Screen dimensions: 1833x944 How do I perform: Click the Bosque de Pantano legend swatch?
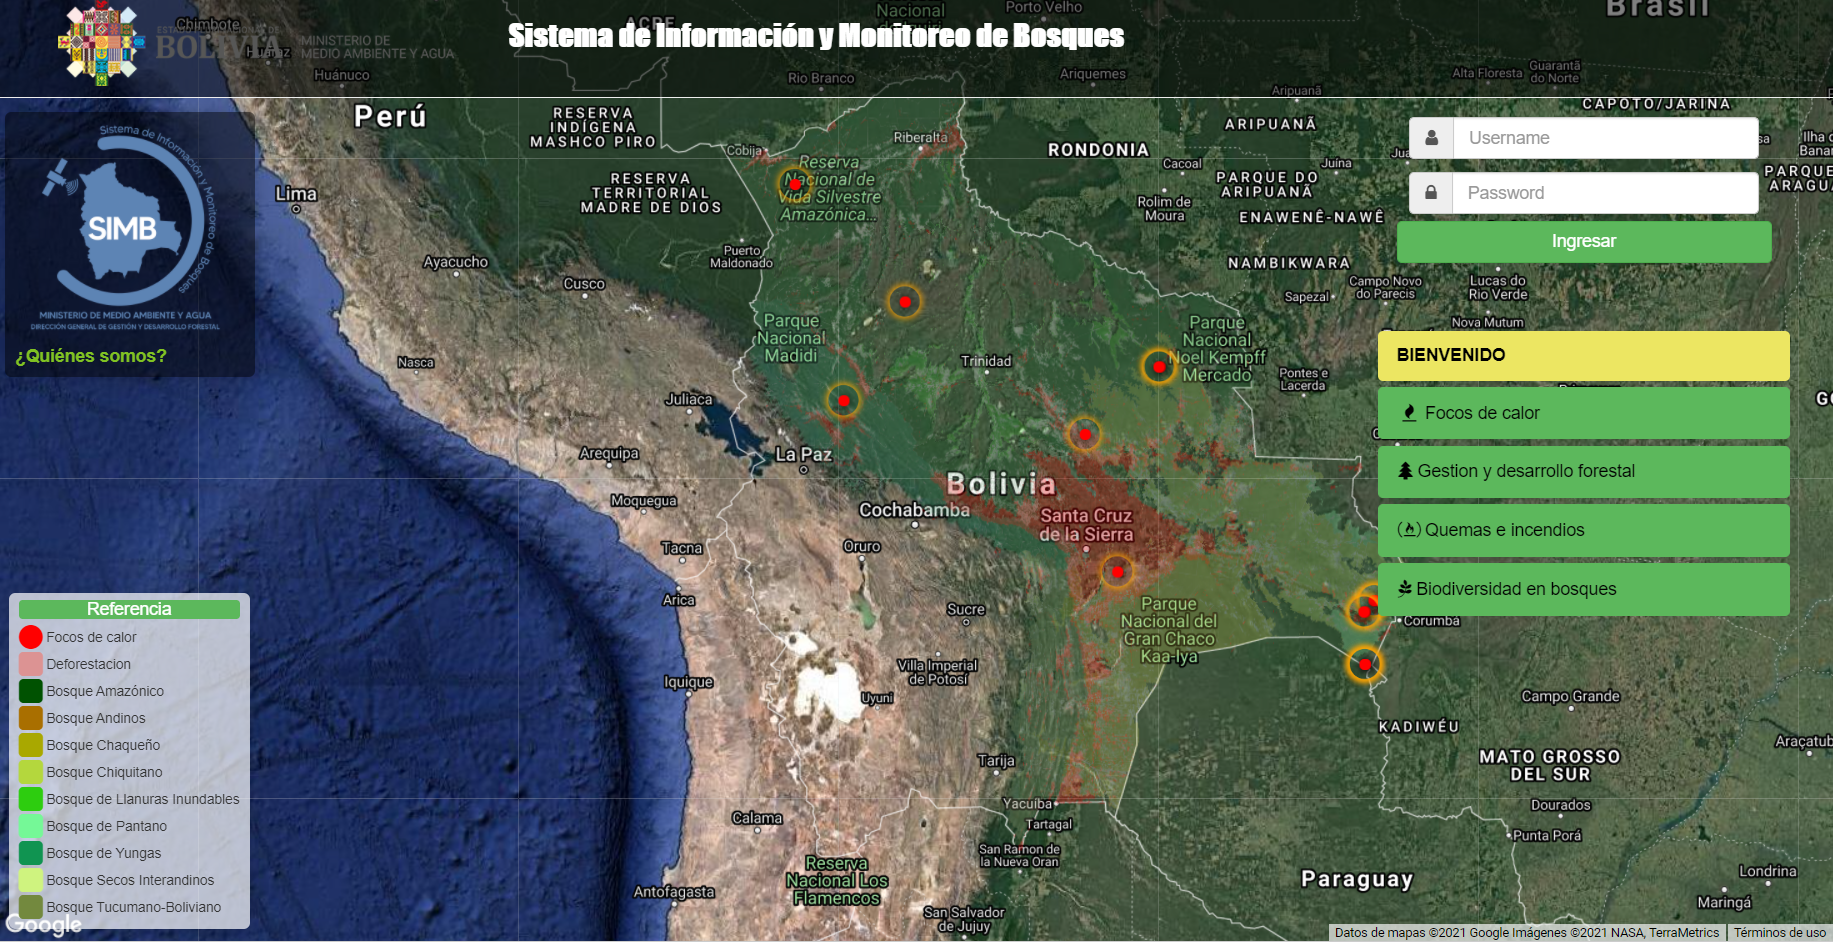(x=31, y=826)
